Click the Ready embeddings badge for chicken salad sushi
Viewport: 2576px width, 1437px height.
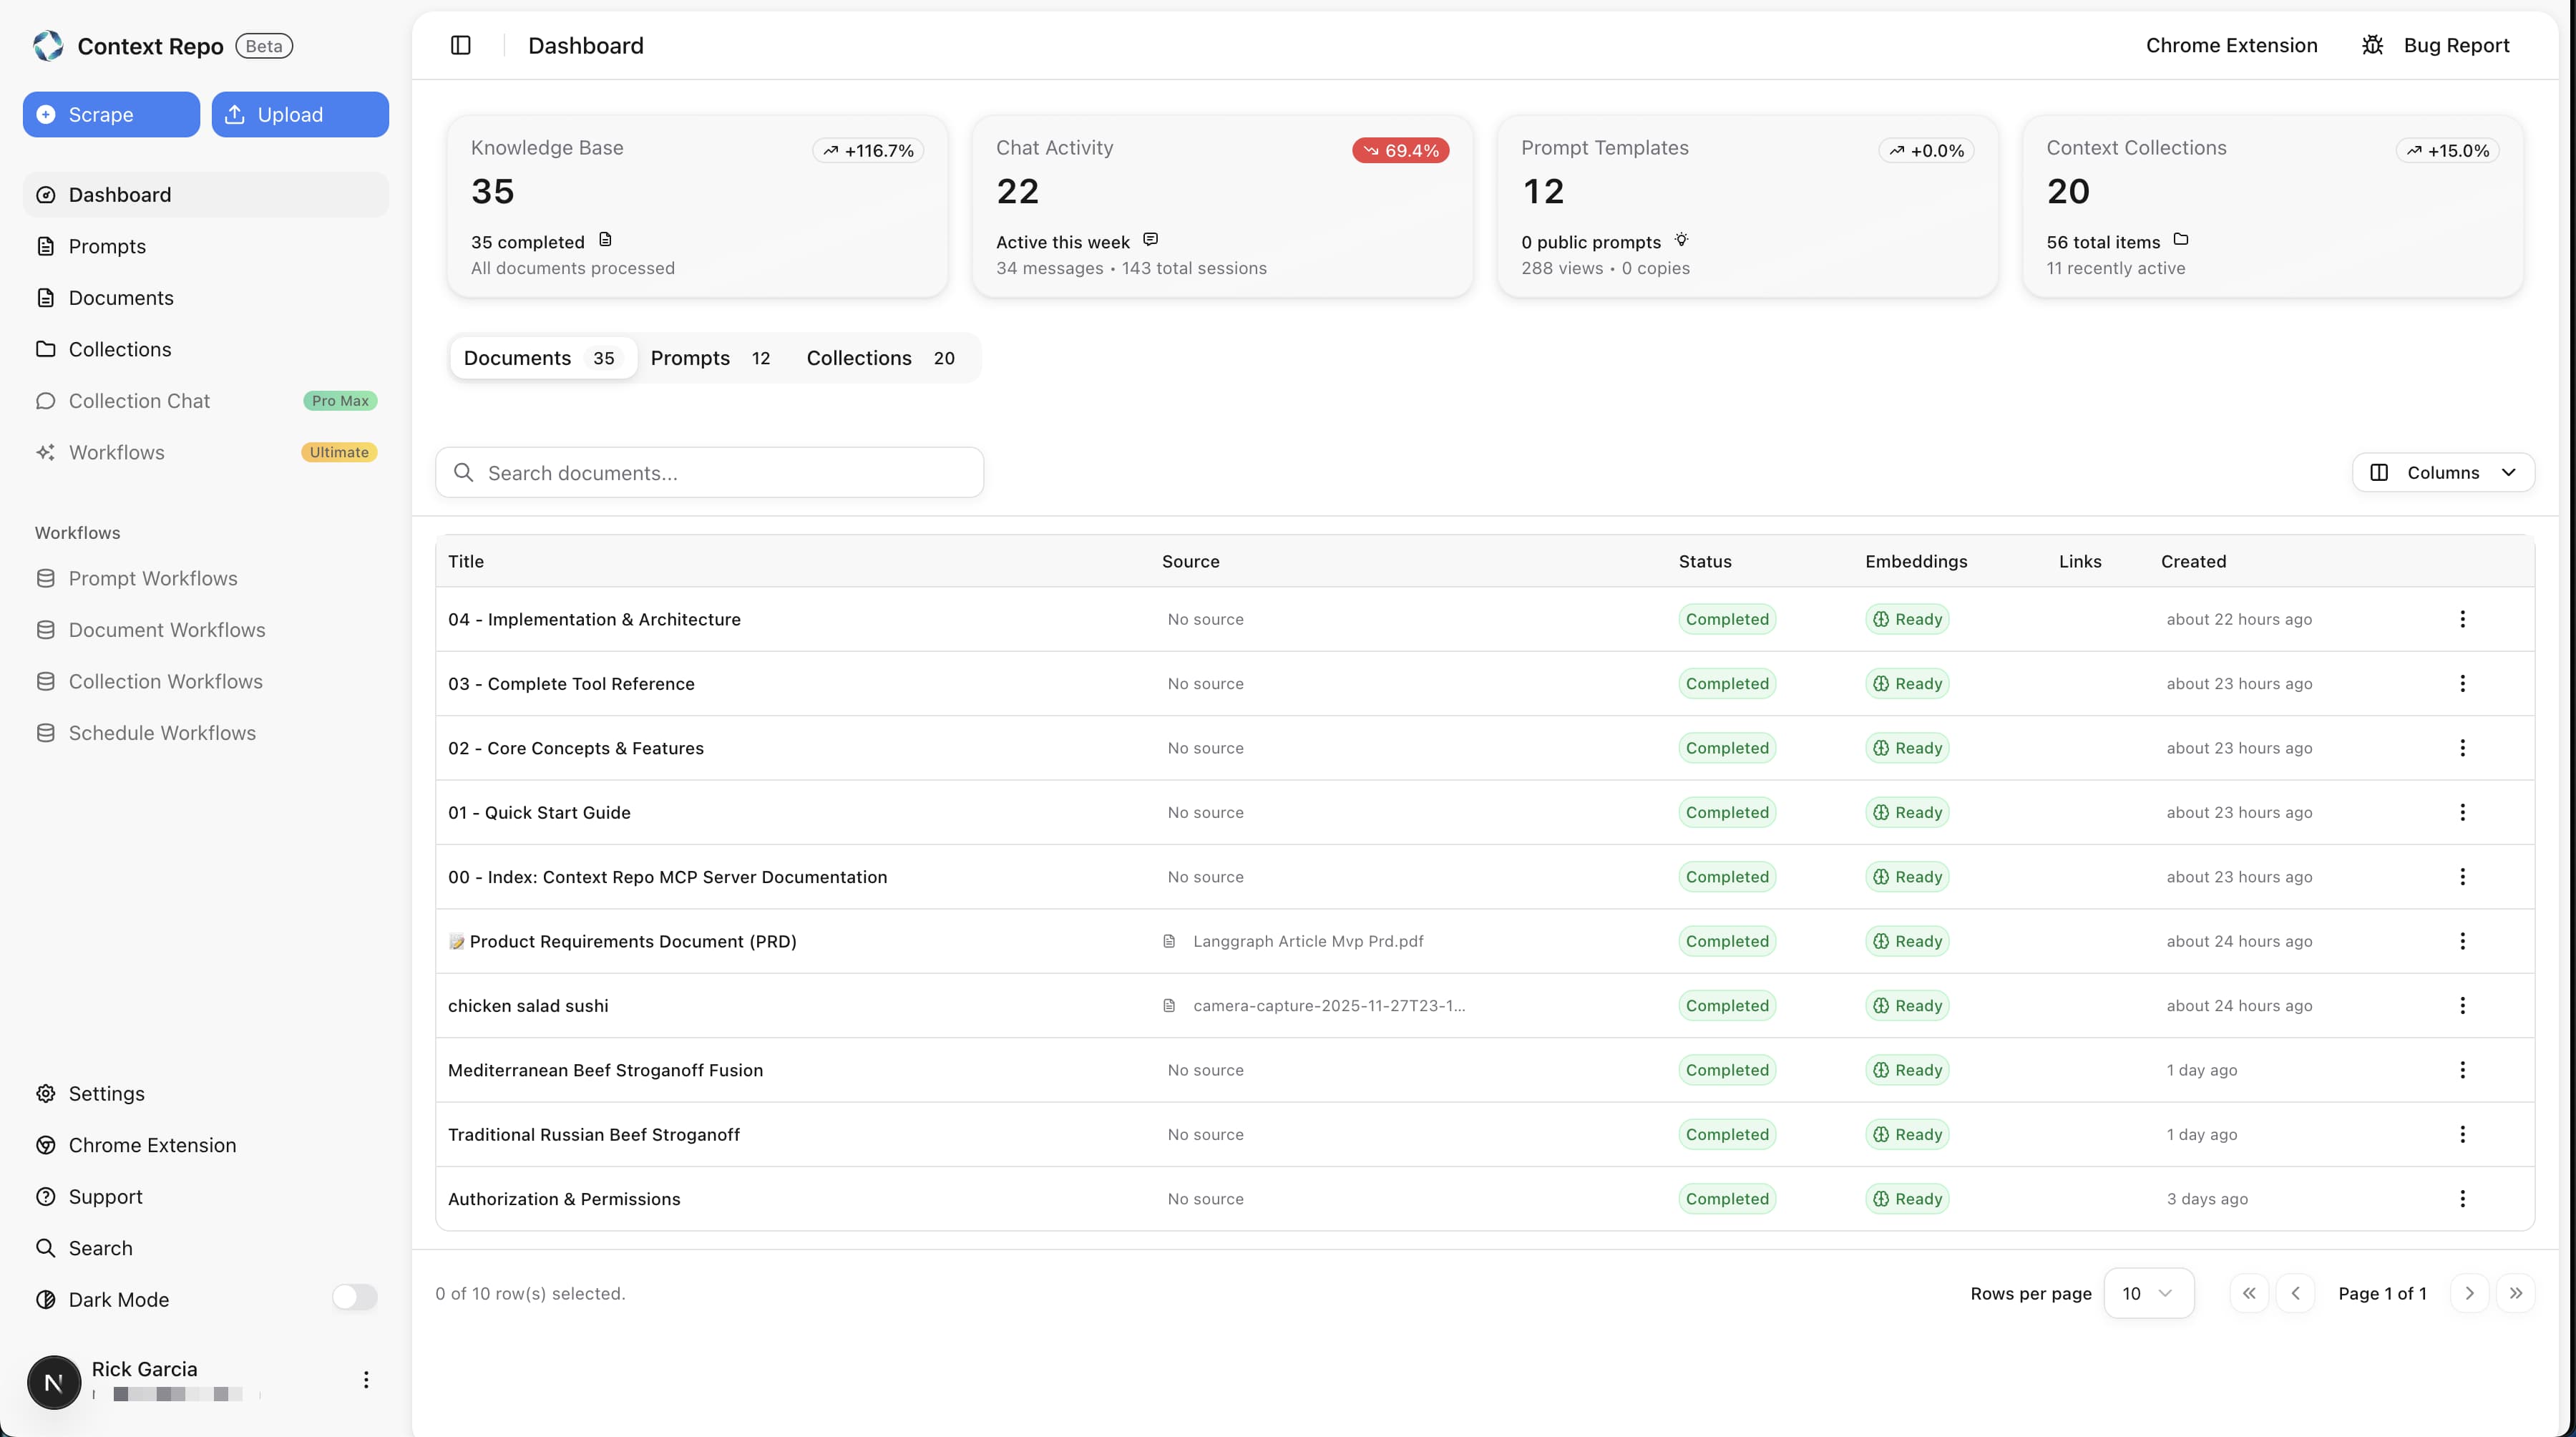1906,1005
